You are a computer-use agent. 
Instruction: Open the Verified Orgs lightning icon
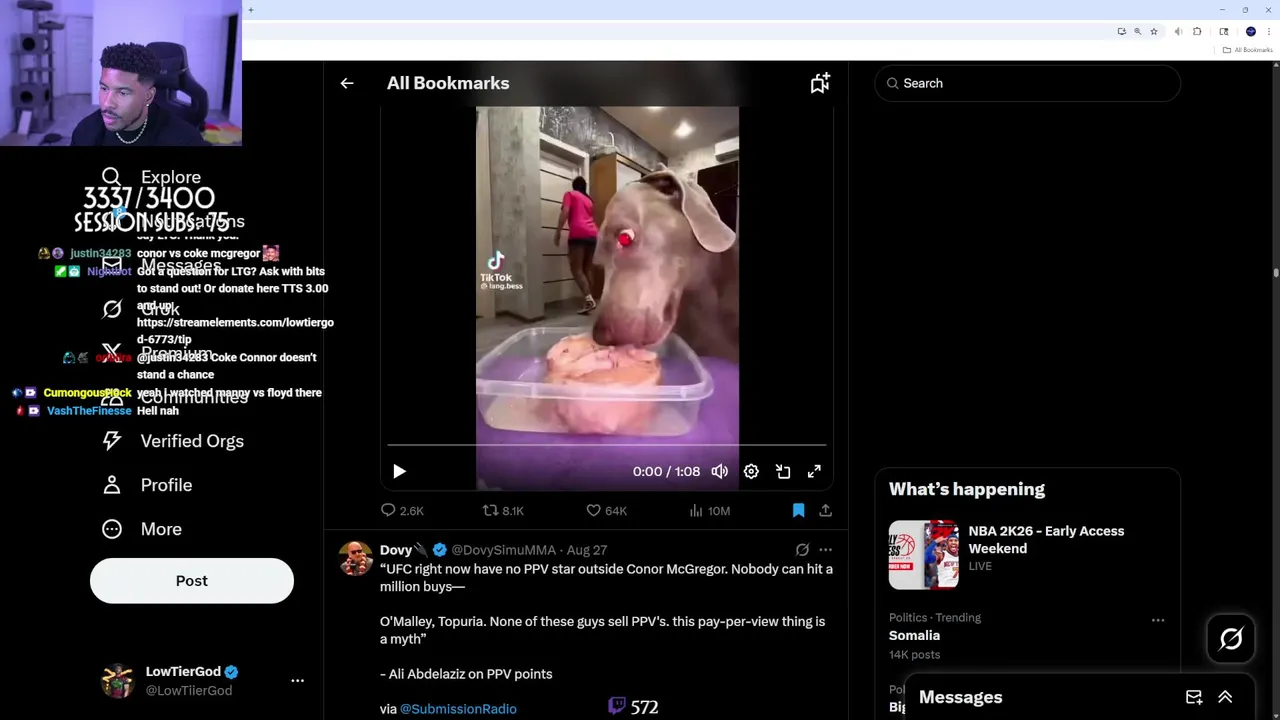point(112,441)
